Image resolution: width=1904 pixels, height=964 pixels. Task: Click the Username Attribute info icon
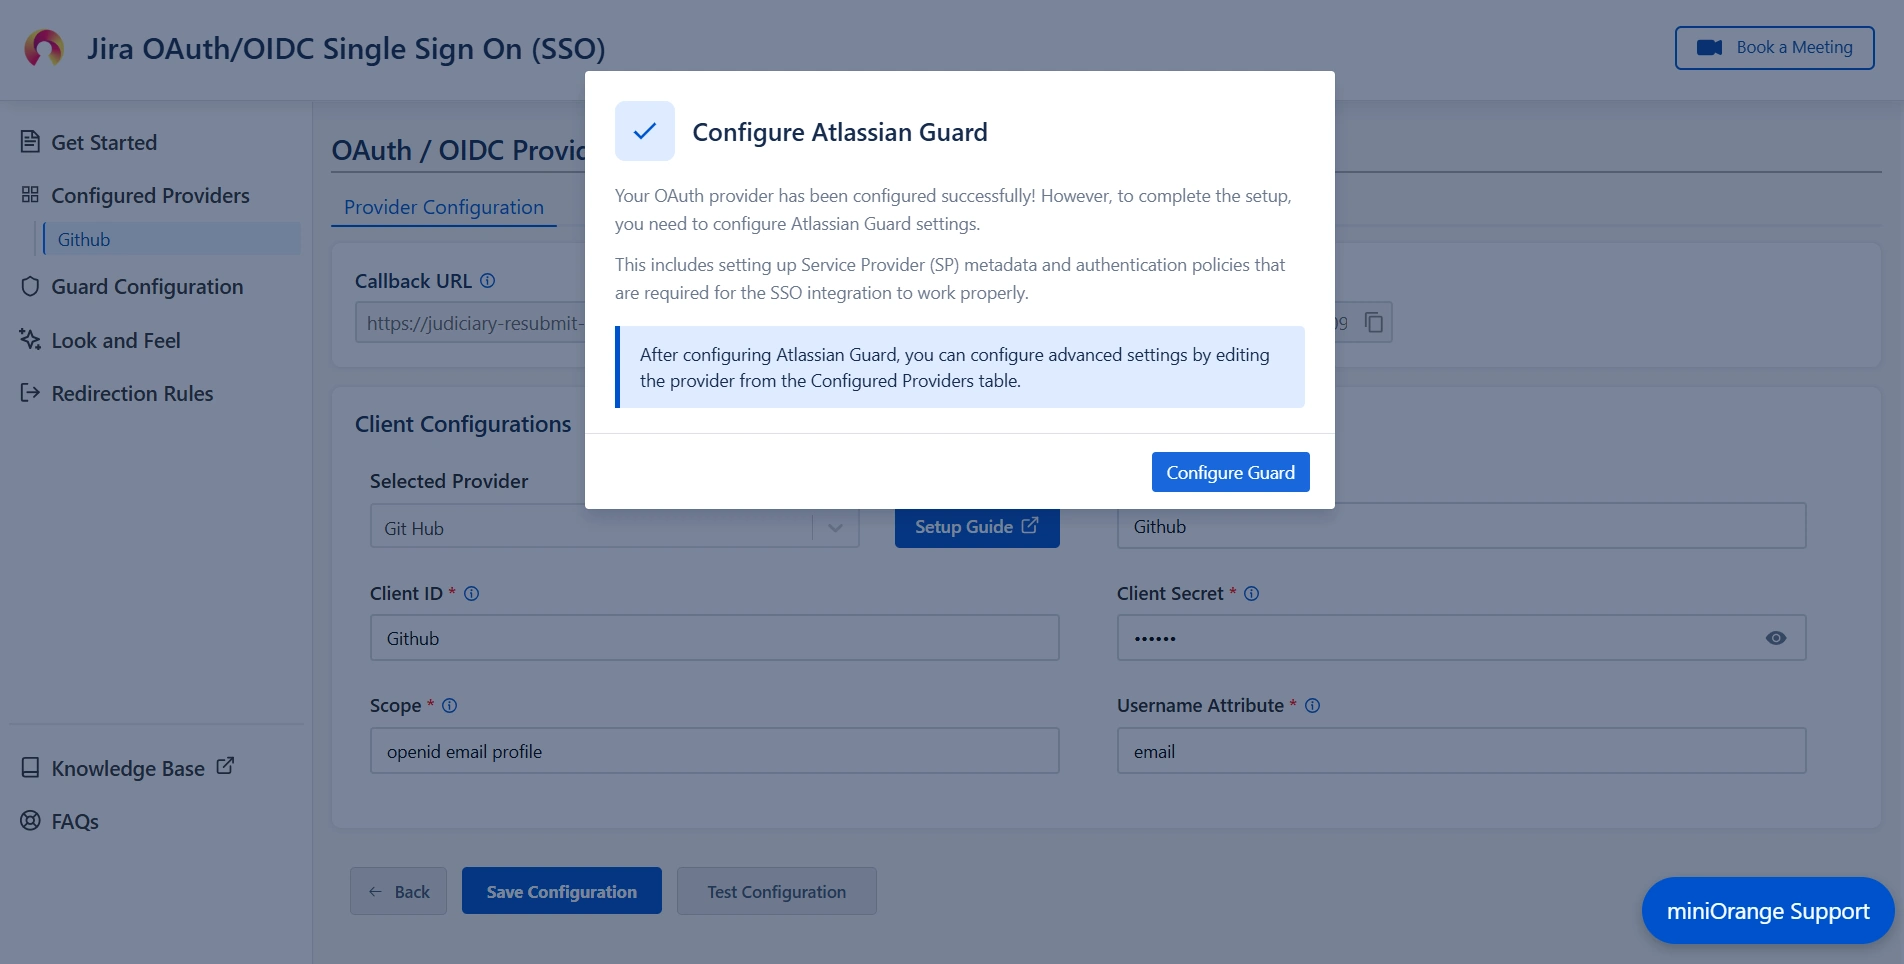point(1313,706)
